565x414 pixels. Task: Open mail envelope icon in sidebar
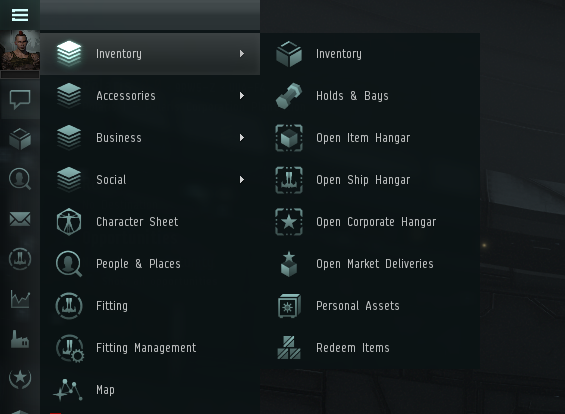point(20,219)
